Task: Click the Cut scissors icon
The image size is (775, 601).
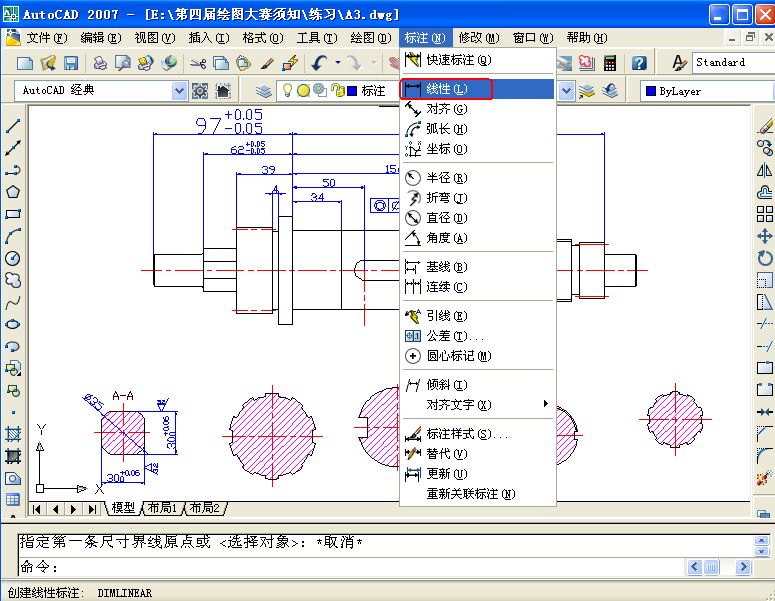Action: coord(198,63)
